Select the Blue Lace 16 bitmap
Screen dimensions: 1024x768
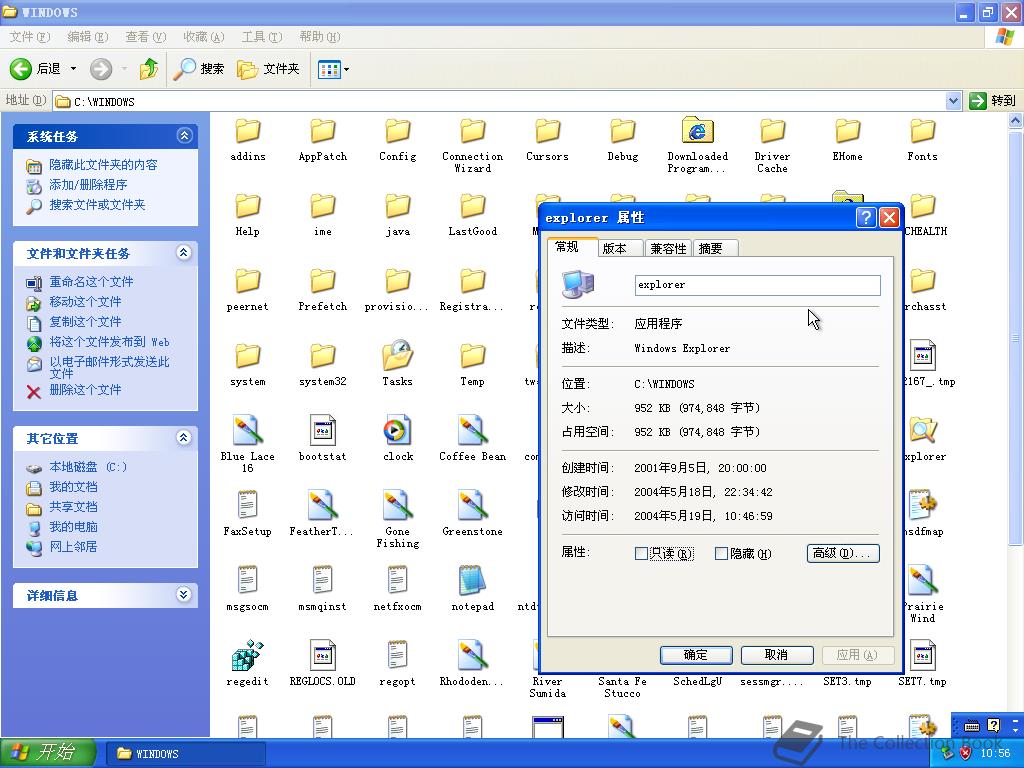(248, 430)
